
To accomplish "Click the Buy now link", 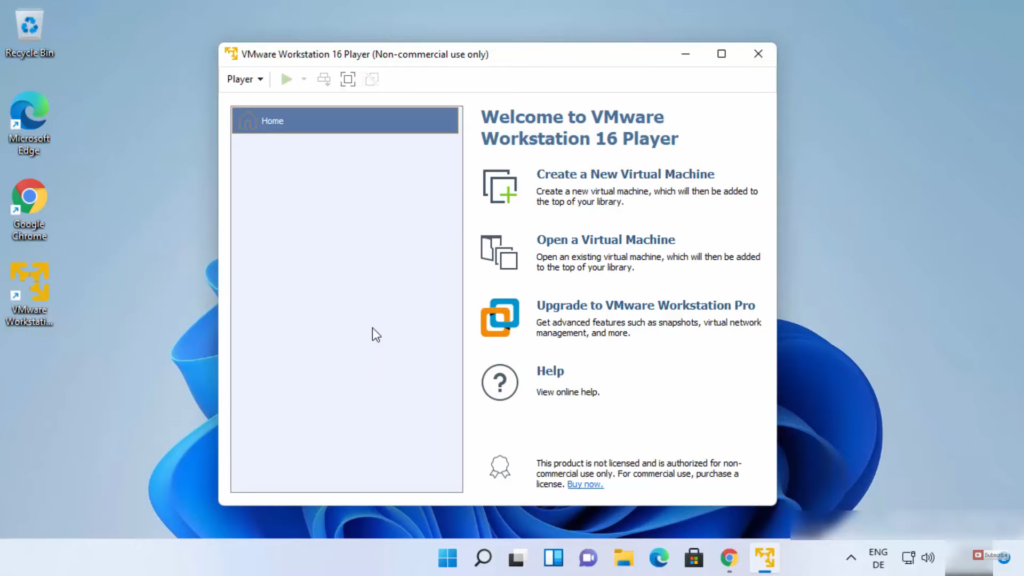I will coord(585,484).
